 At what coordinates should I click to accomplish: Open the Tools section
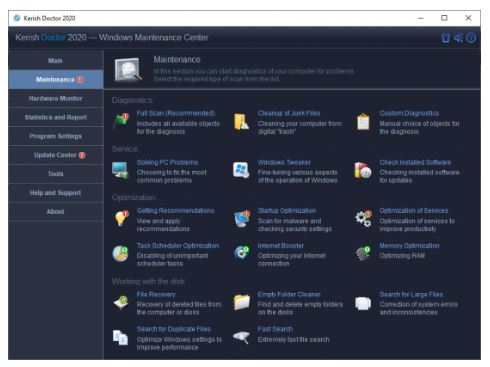point(56,174)
